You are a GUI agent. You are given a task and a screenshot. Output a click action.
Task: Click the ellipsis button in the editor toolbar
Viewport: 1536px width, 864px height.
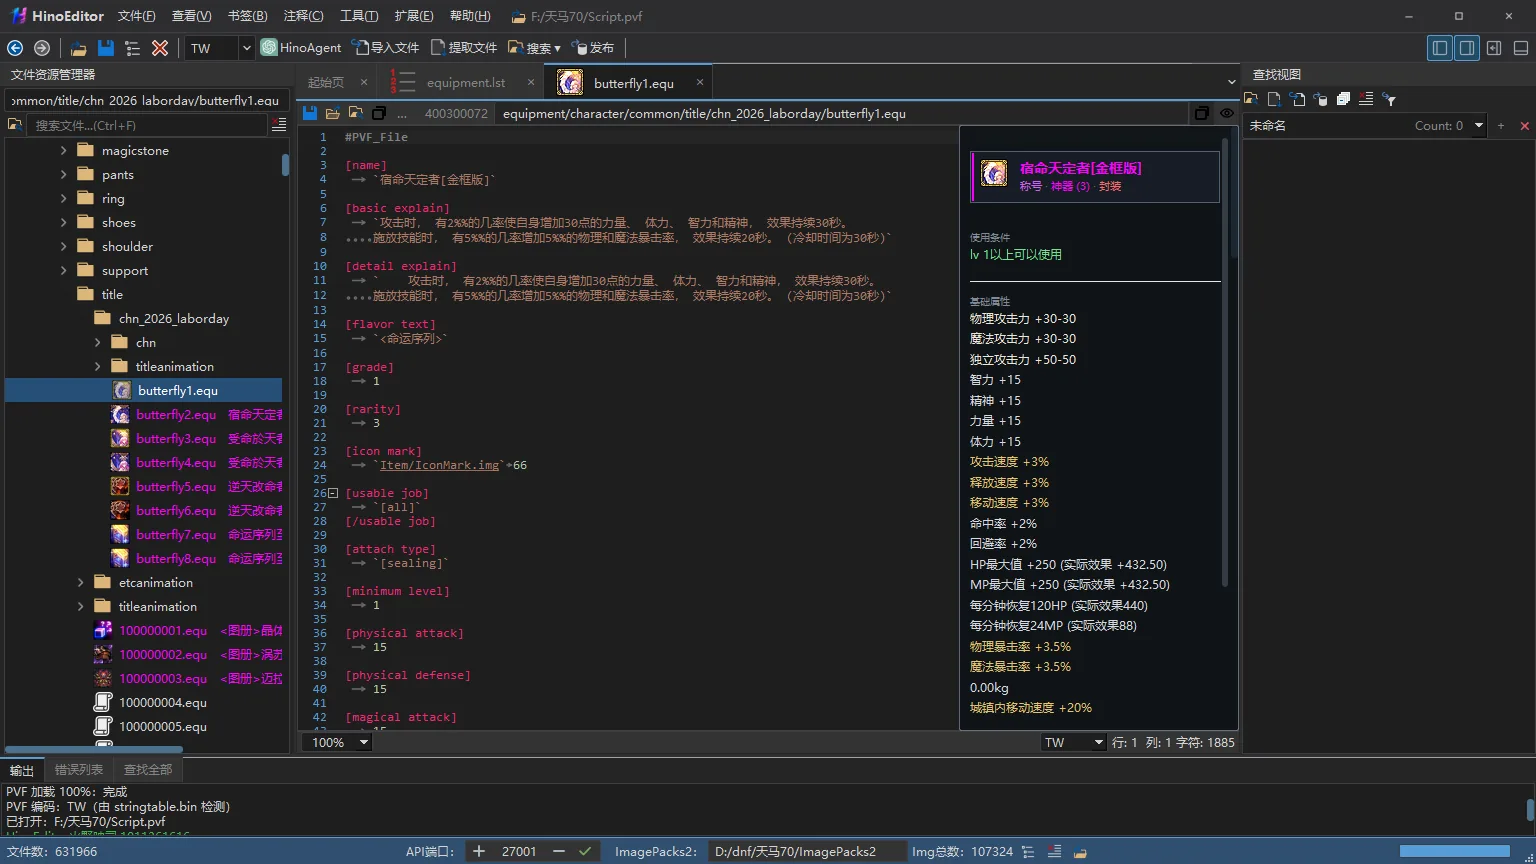coord(402,114)
